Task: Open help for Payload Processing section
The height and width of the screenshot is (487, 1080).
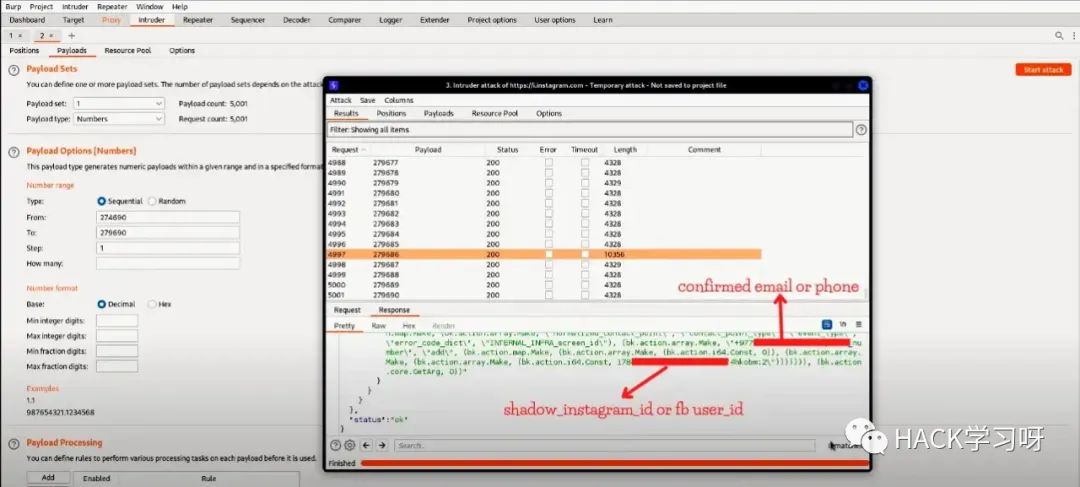Action: pyautogui.click(x=15, y=443)
